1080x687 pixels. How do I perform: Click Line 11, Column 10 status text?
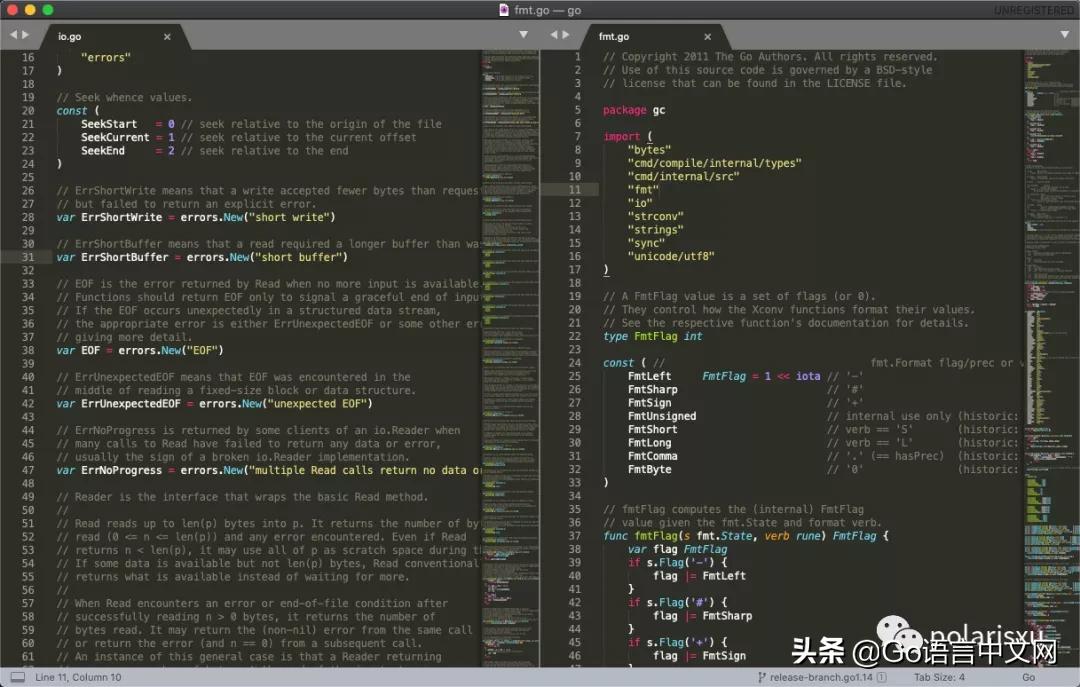click(78, 677)
